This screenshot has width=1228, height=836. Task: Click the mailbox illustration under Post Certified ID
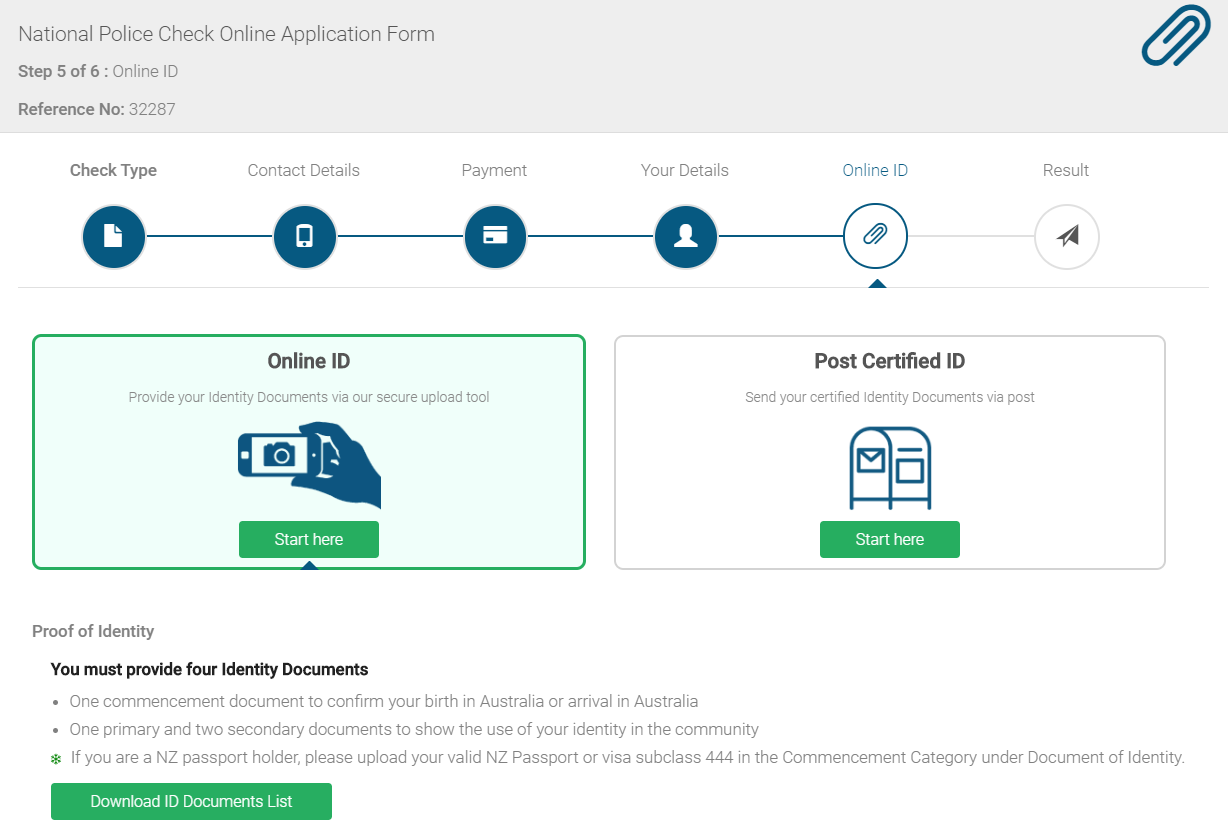click(890, 467)
